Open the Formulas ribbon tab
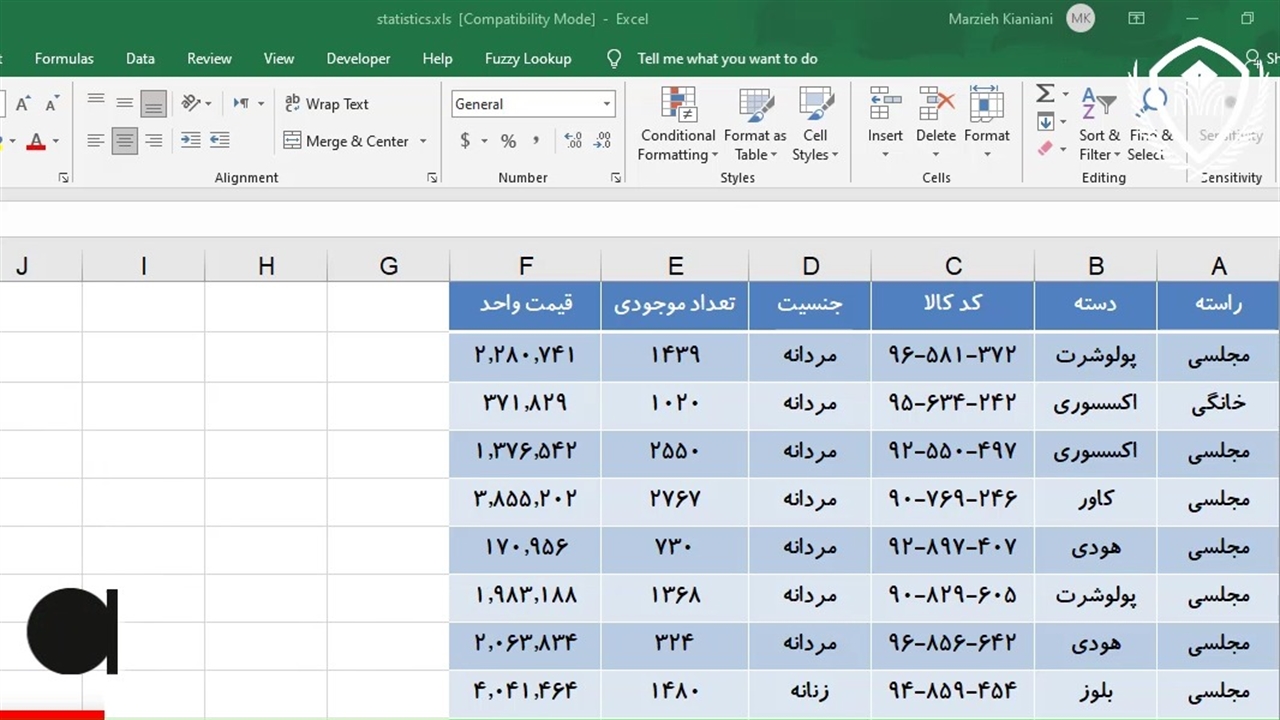Image resolution: width=1280 pixels, height=720 pixels. click(64, 59)
